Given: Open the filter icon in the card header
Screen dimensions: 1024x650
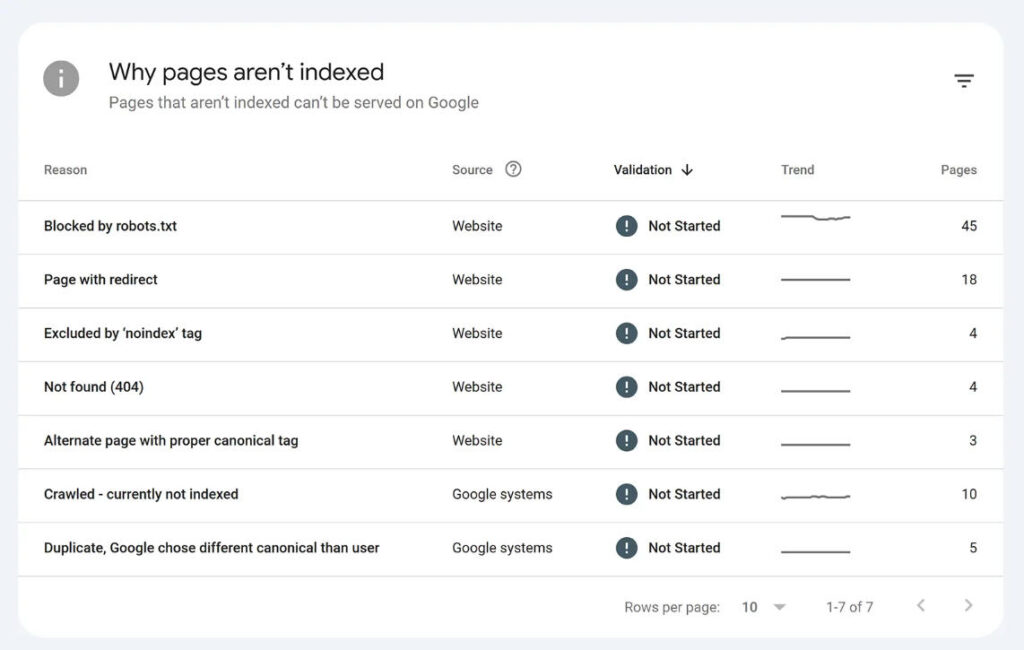Looking at the screenshot, I should tap(964, 80).
